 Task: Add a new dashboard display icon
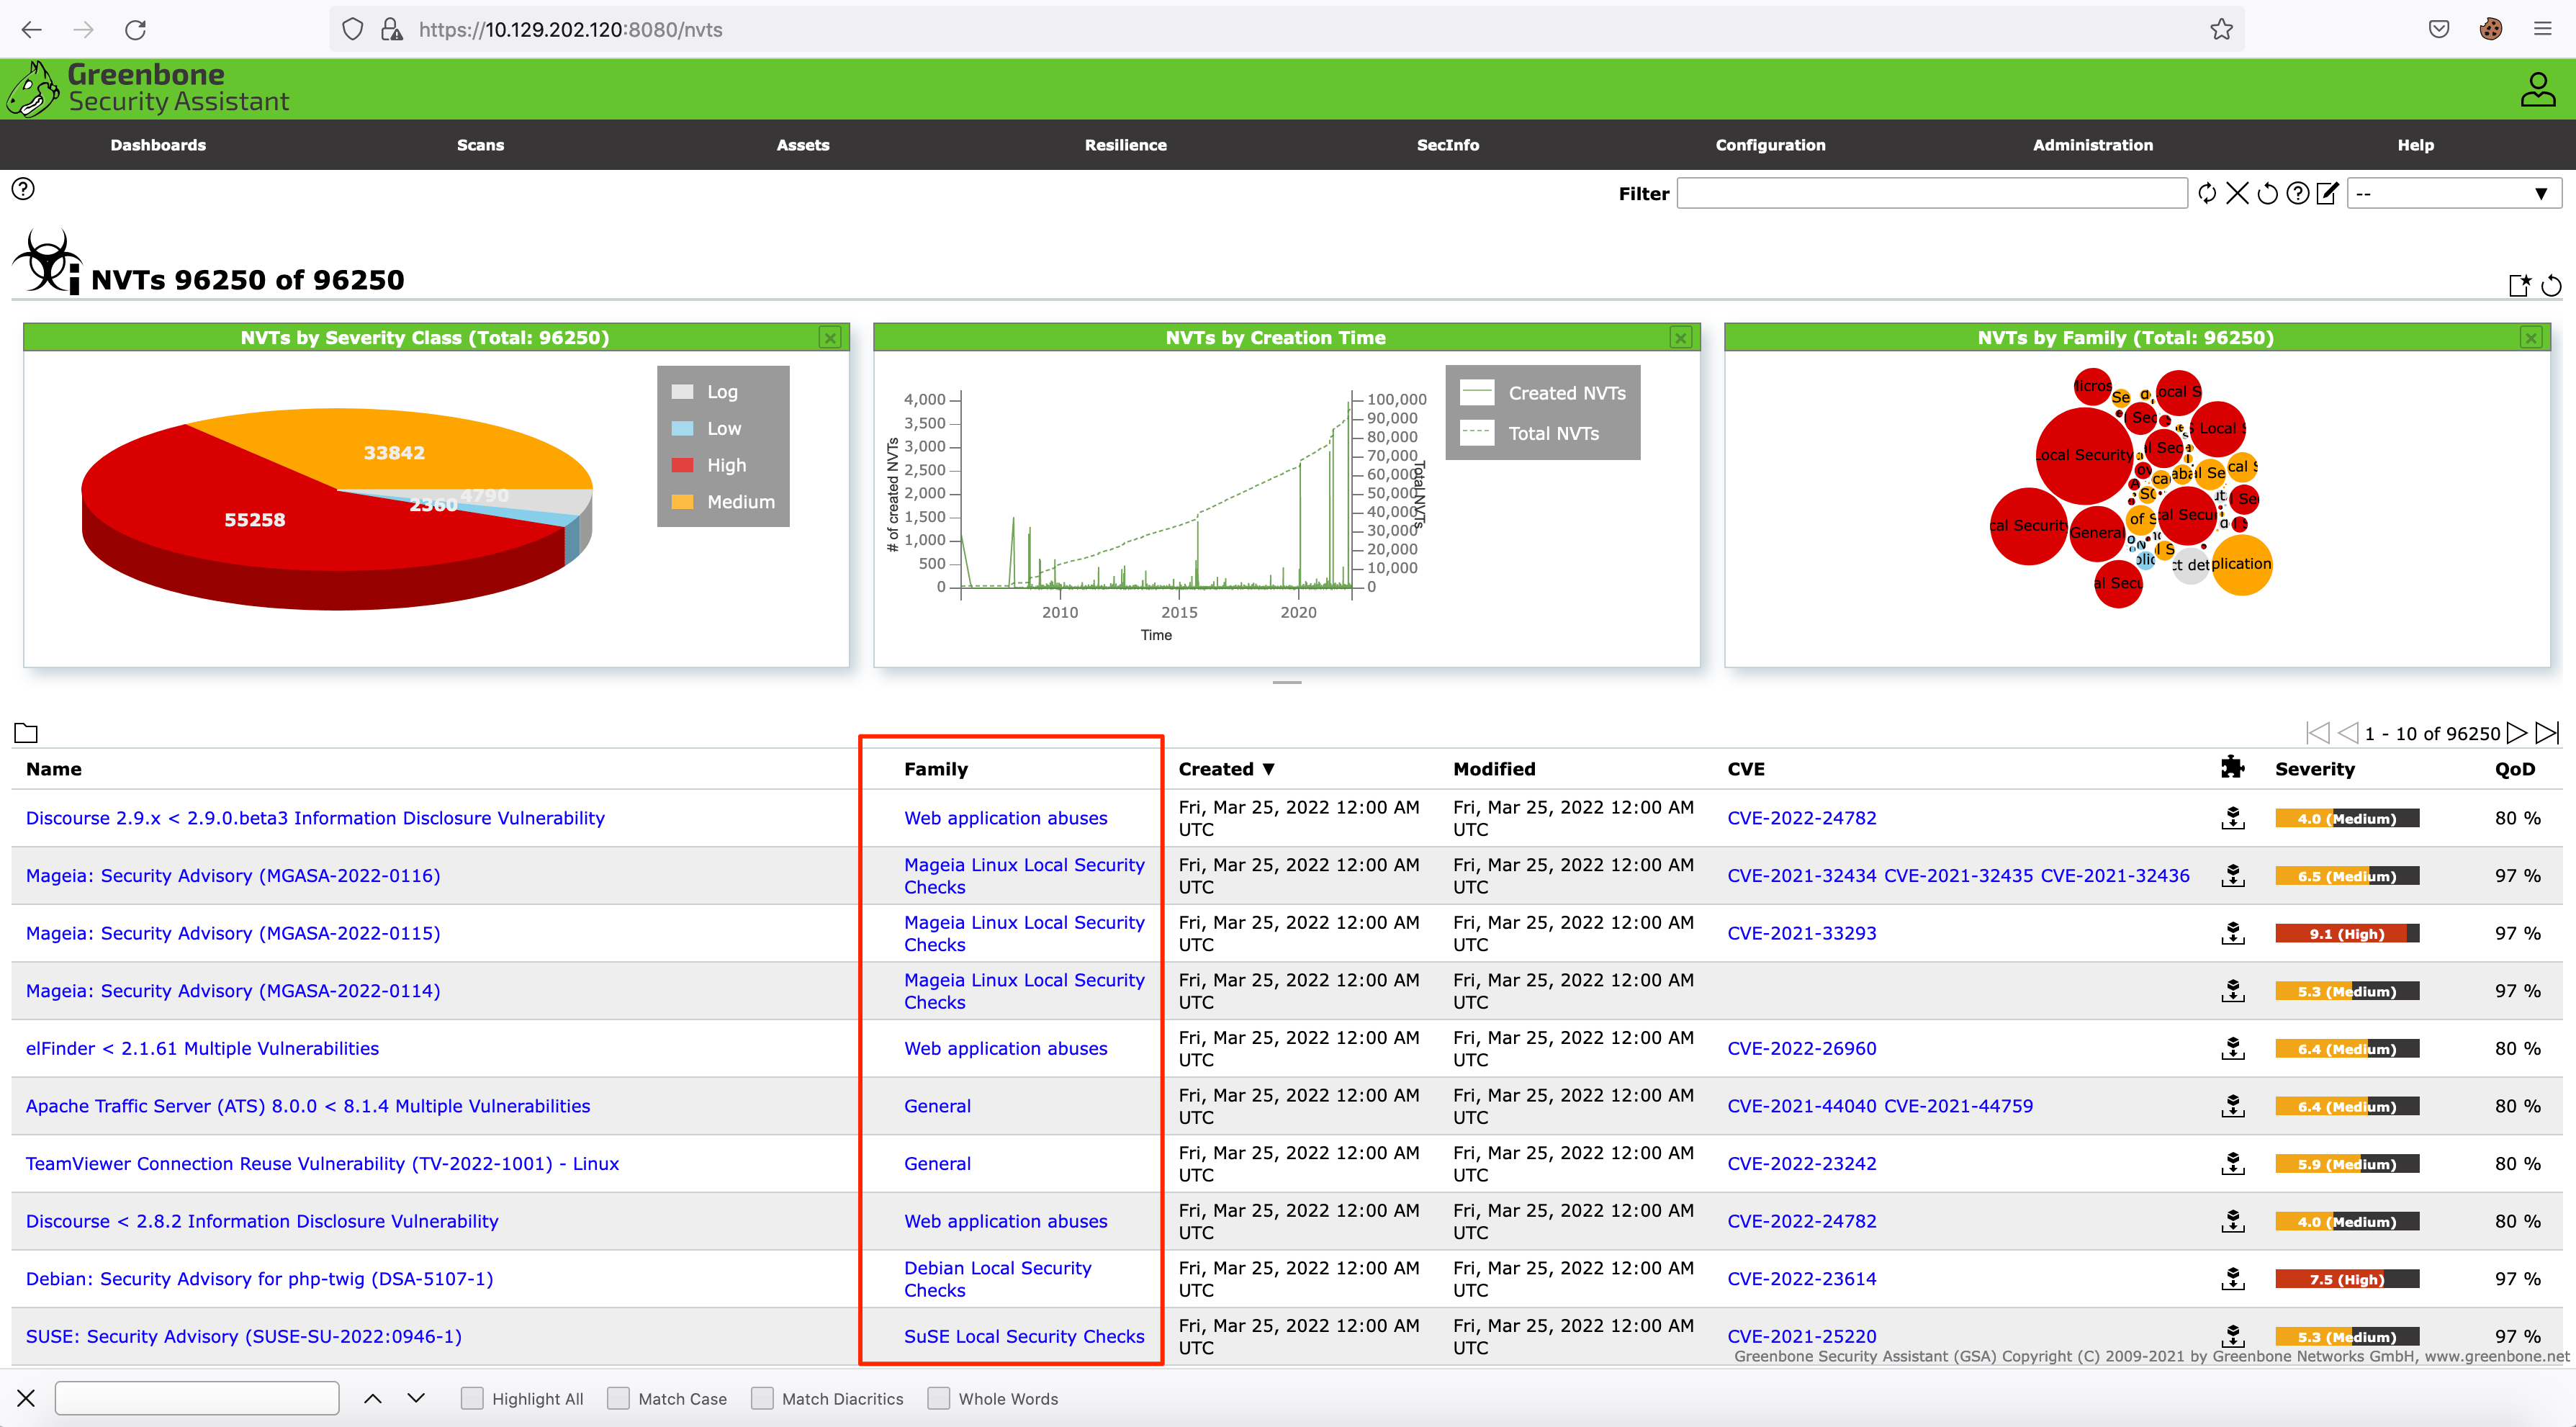point(2520,286)
